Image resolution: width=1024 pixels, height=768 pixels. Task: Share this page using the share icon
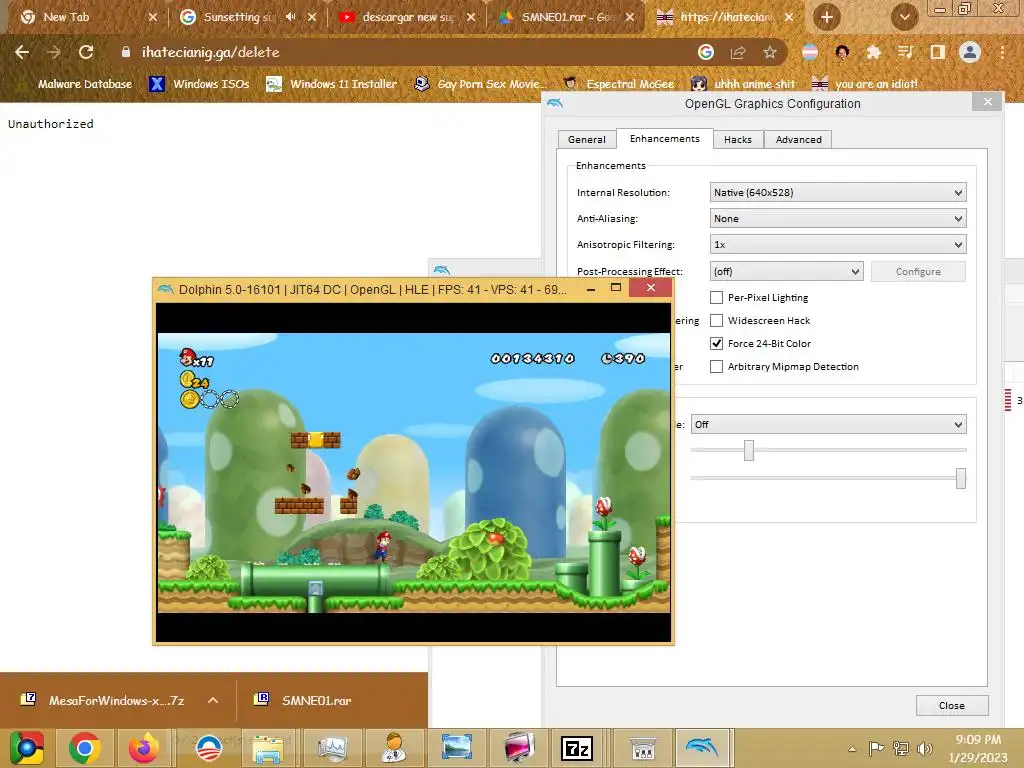(x=738, y=52)
